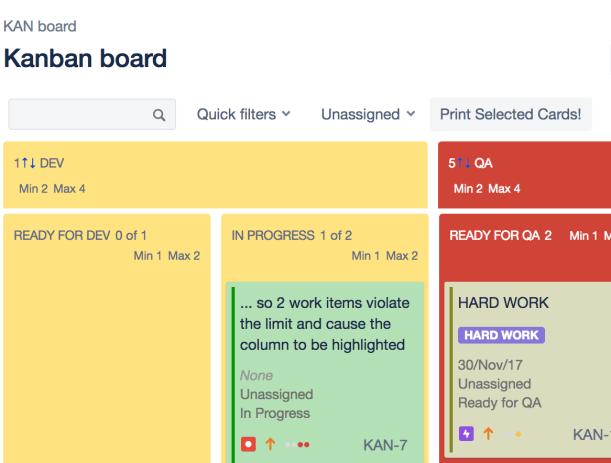This screenshot has height=463, width=611.
Task: Expand the Unassigned filter dropdown
Action: (367, 114)
